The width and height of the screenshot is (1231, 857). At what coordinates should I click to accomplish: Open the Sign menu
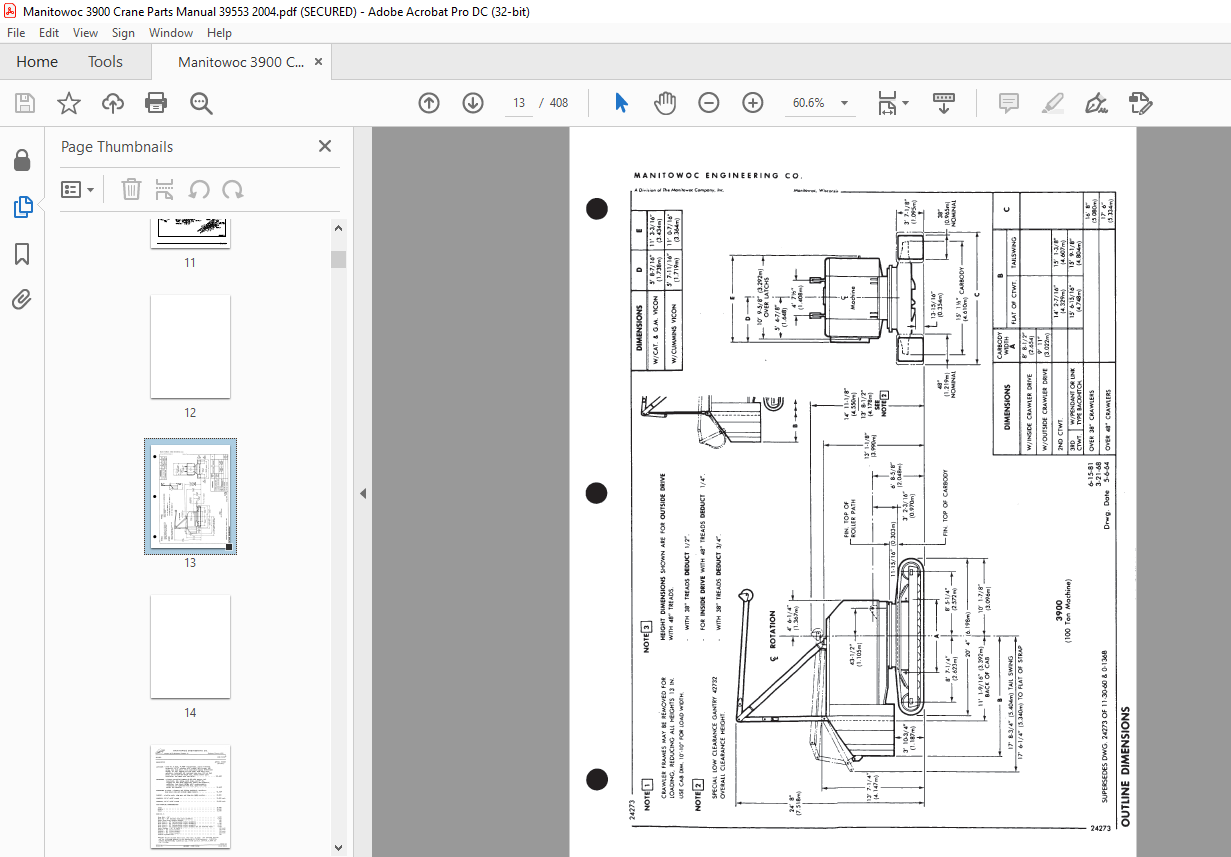pos(123,33)
